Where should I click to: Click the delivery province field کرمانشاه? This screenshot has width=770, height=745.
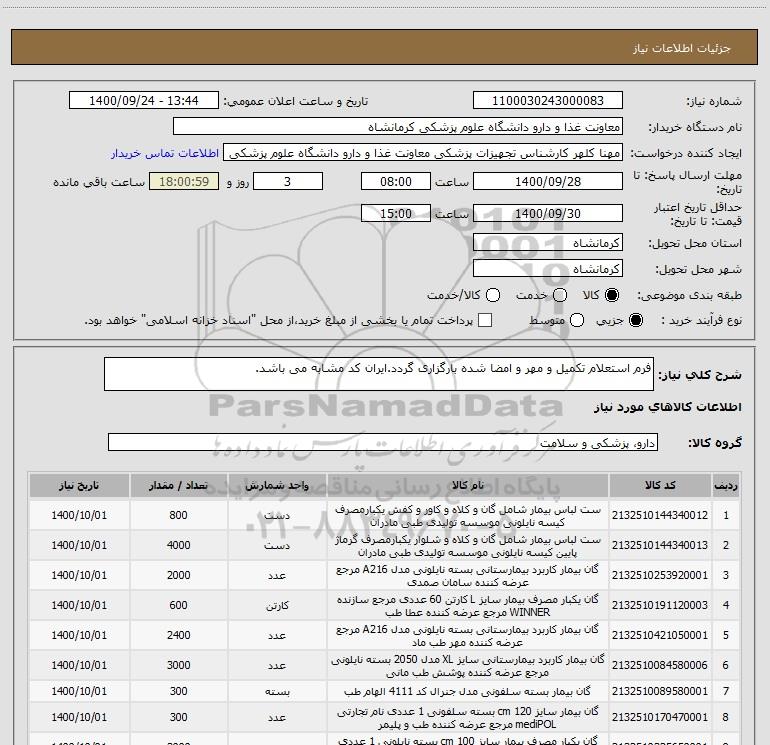[548, 242]
